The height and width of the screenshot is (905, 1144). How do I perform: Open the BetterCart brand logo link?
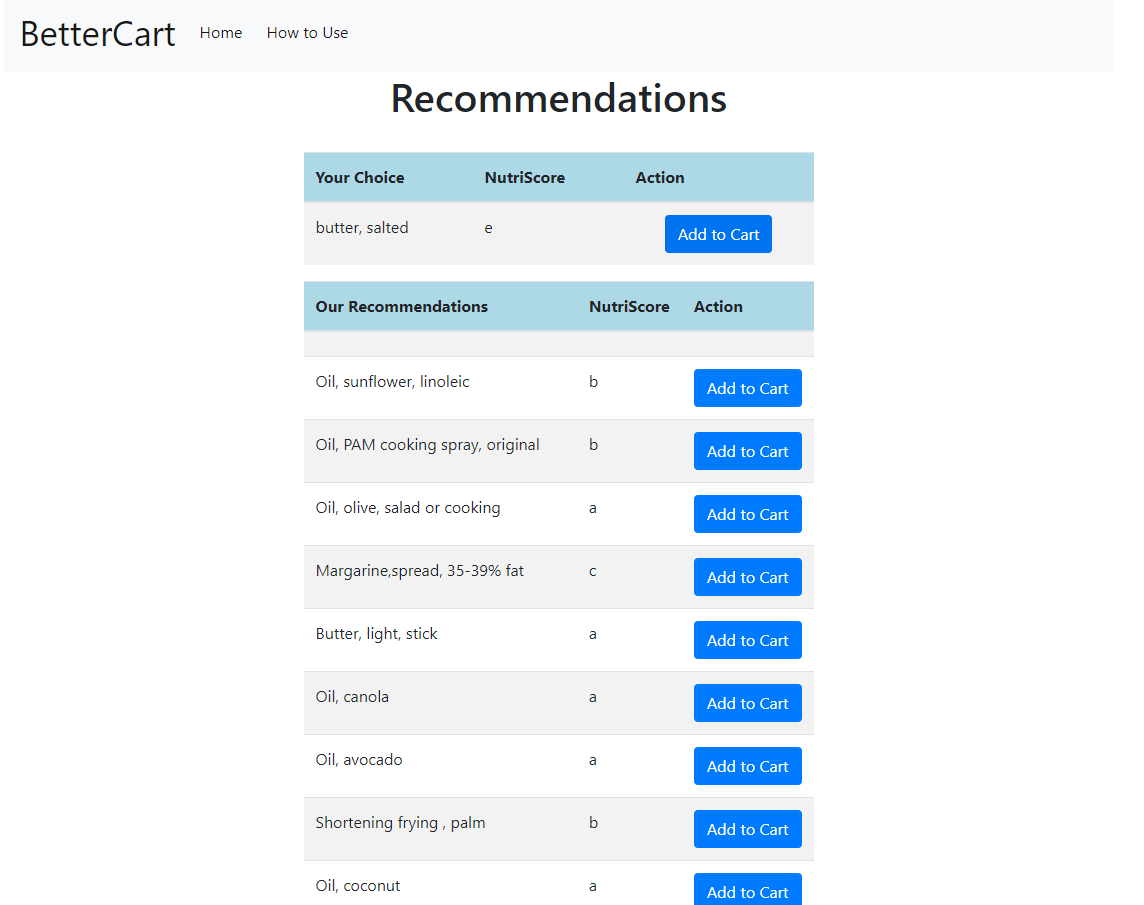tap(98, 34)
